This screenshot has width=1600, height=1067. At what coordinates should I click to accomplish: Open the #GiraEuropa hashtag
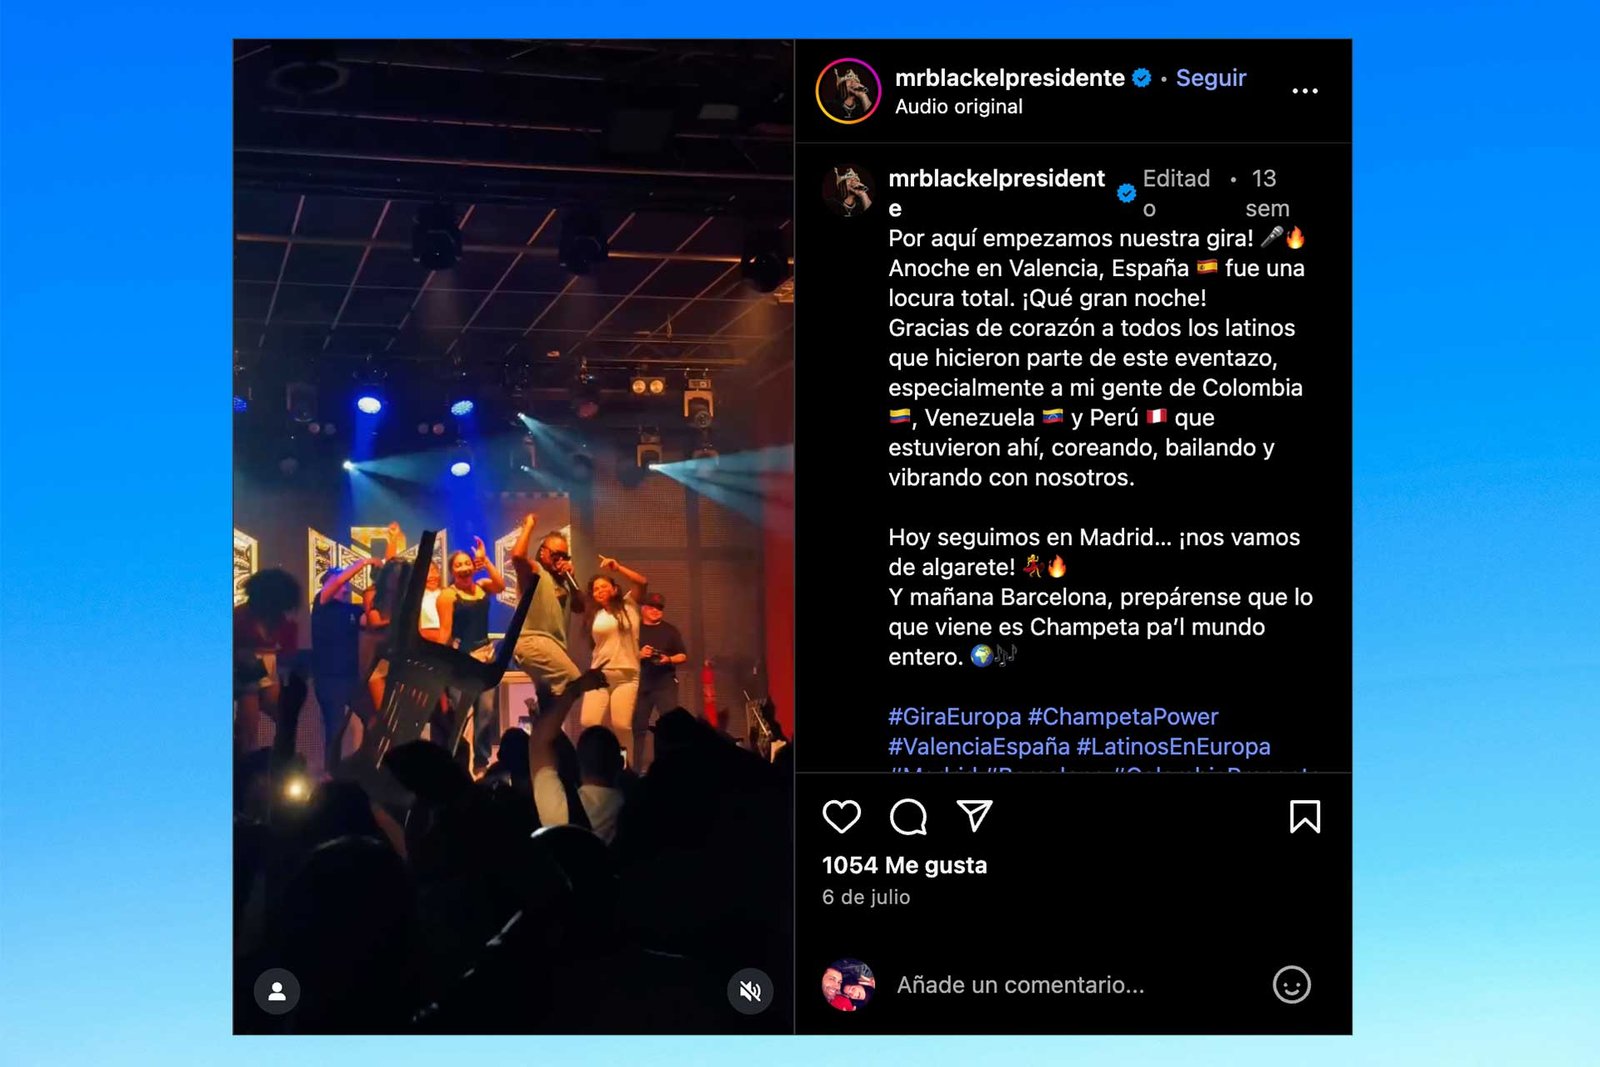click(x=955, y=717)
